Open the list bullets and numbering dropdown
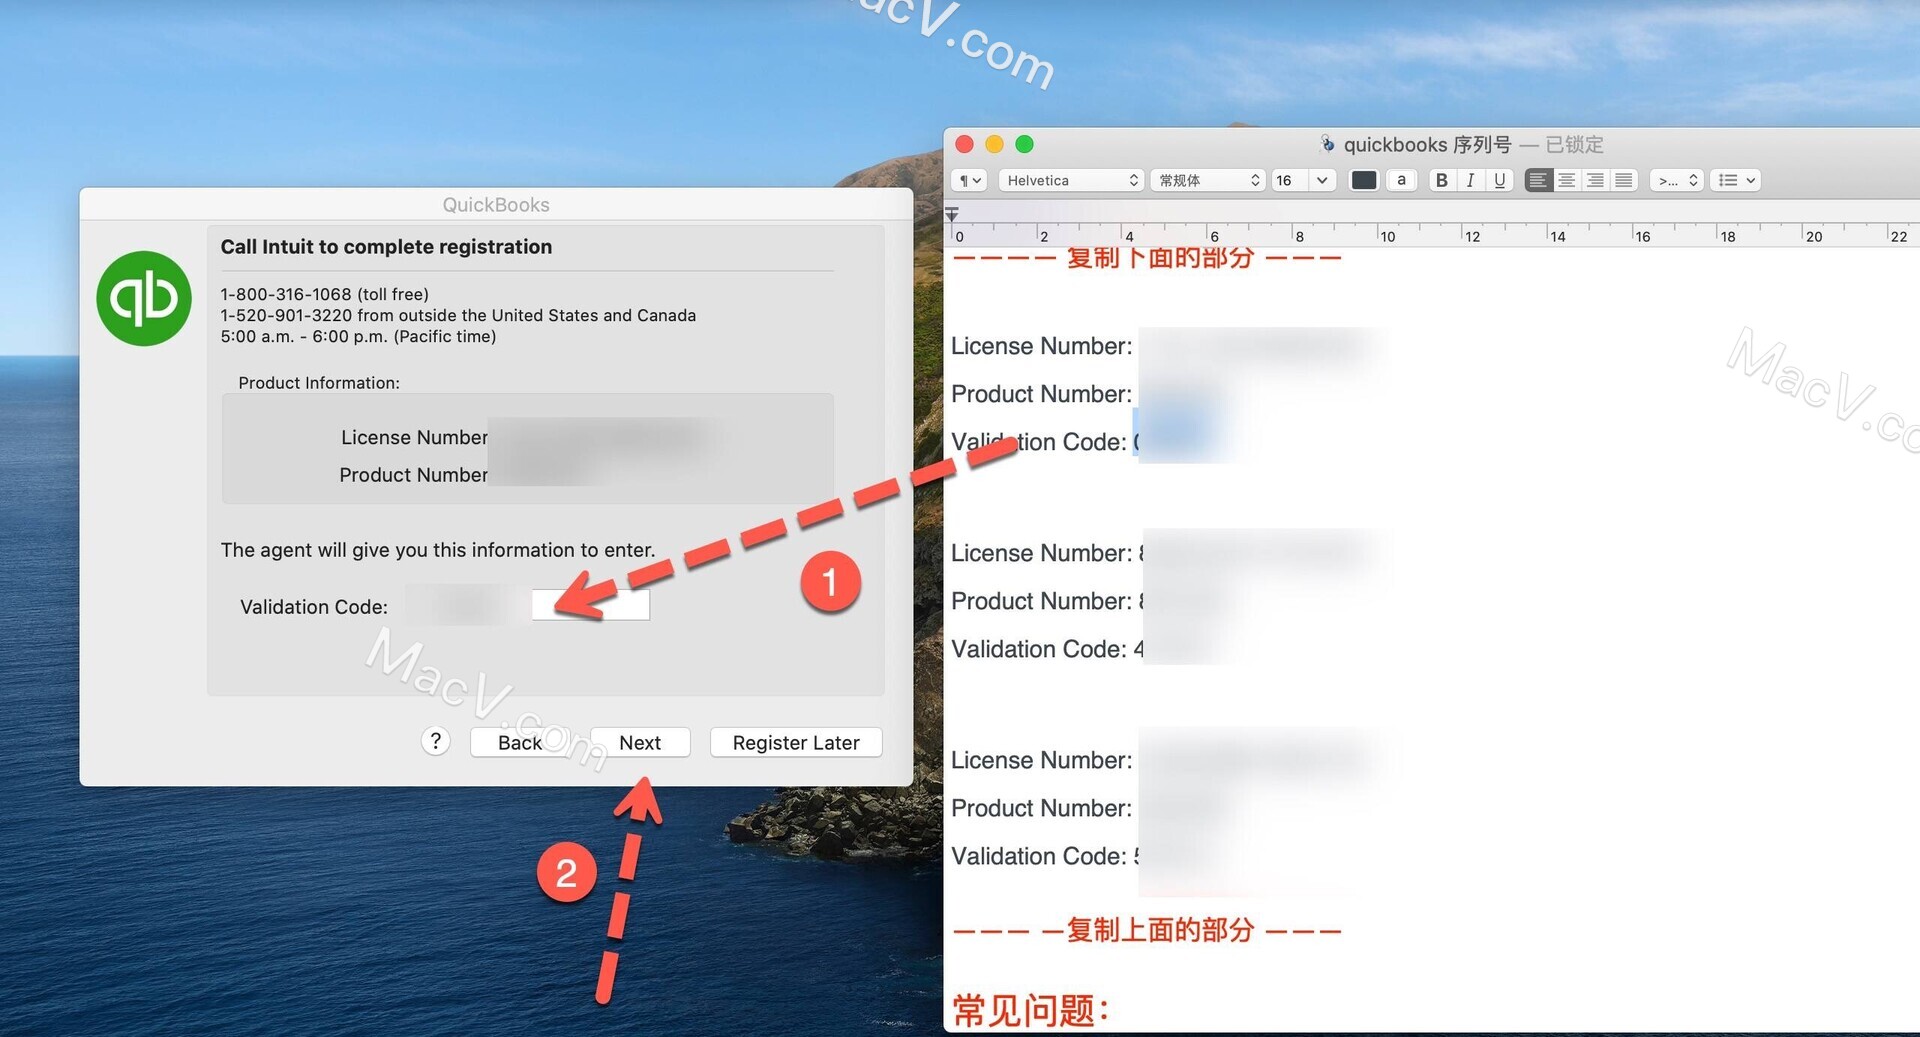The image size is (1920, 1037). point(1736,180)
